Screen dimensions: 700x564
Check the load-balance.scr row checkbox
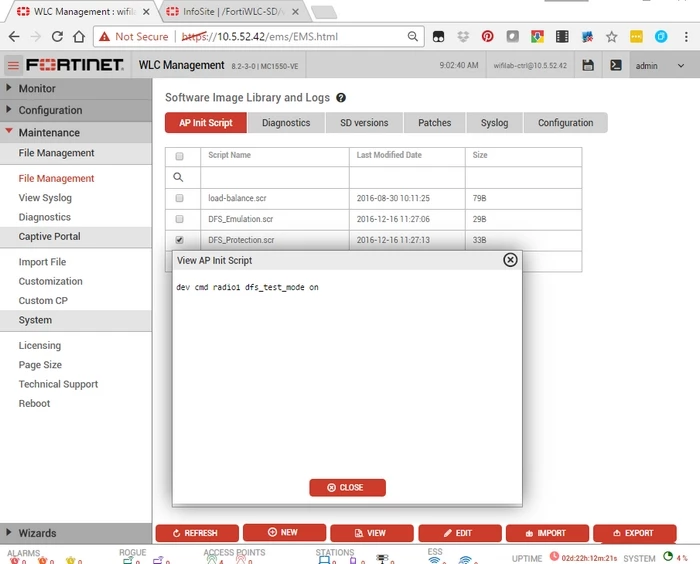point(179,198)
